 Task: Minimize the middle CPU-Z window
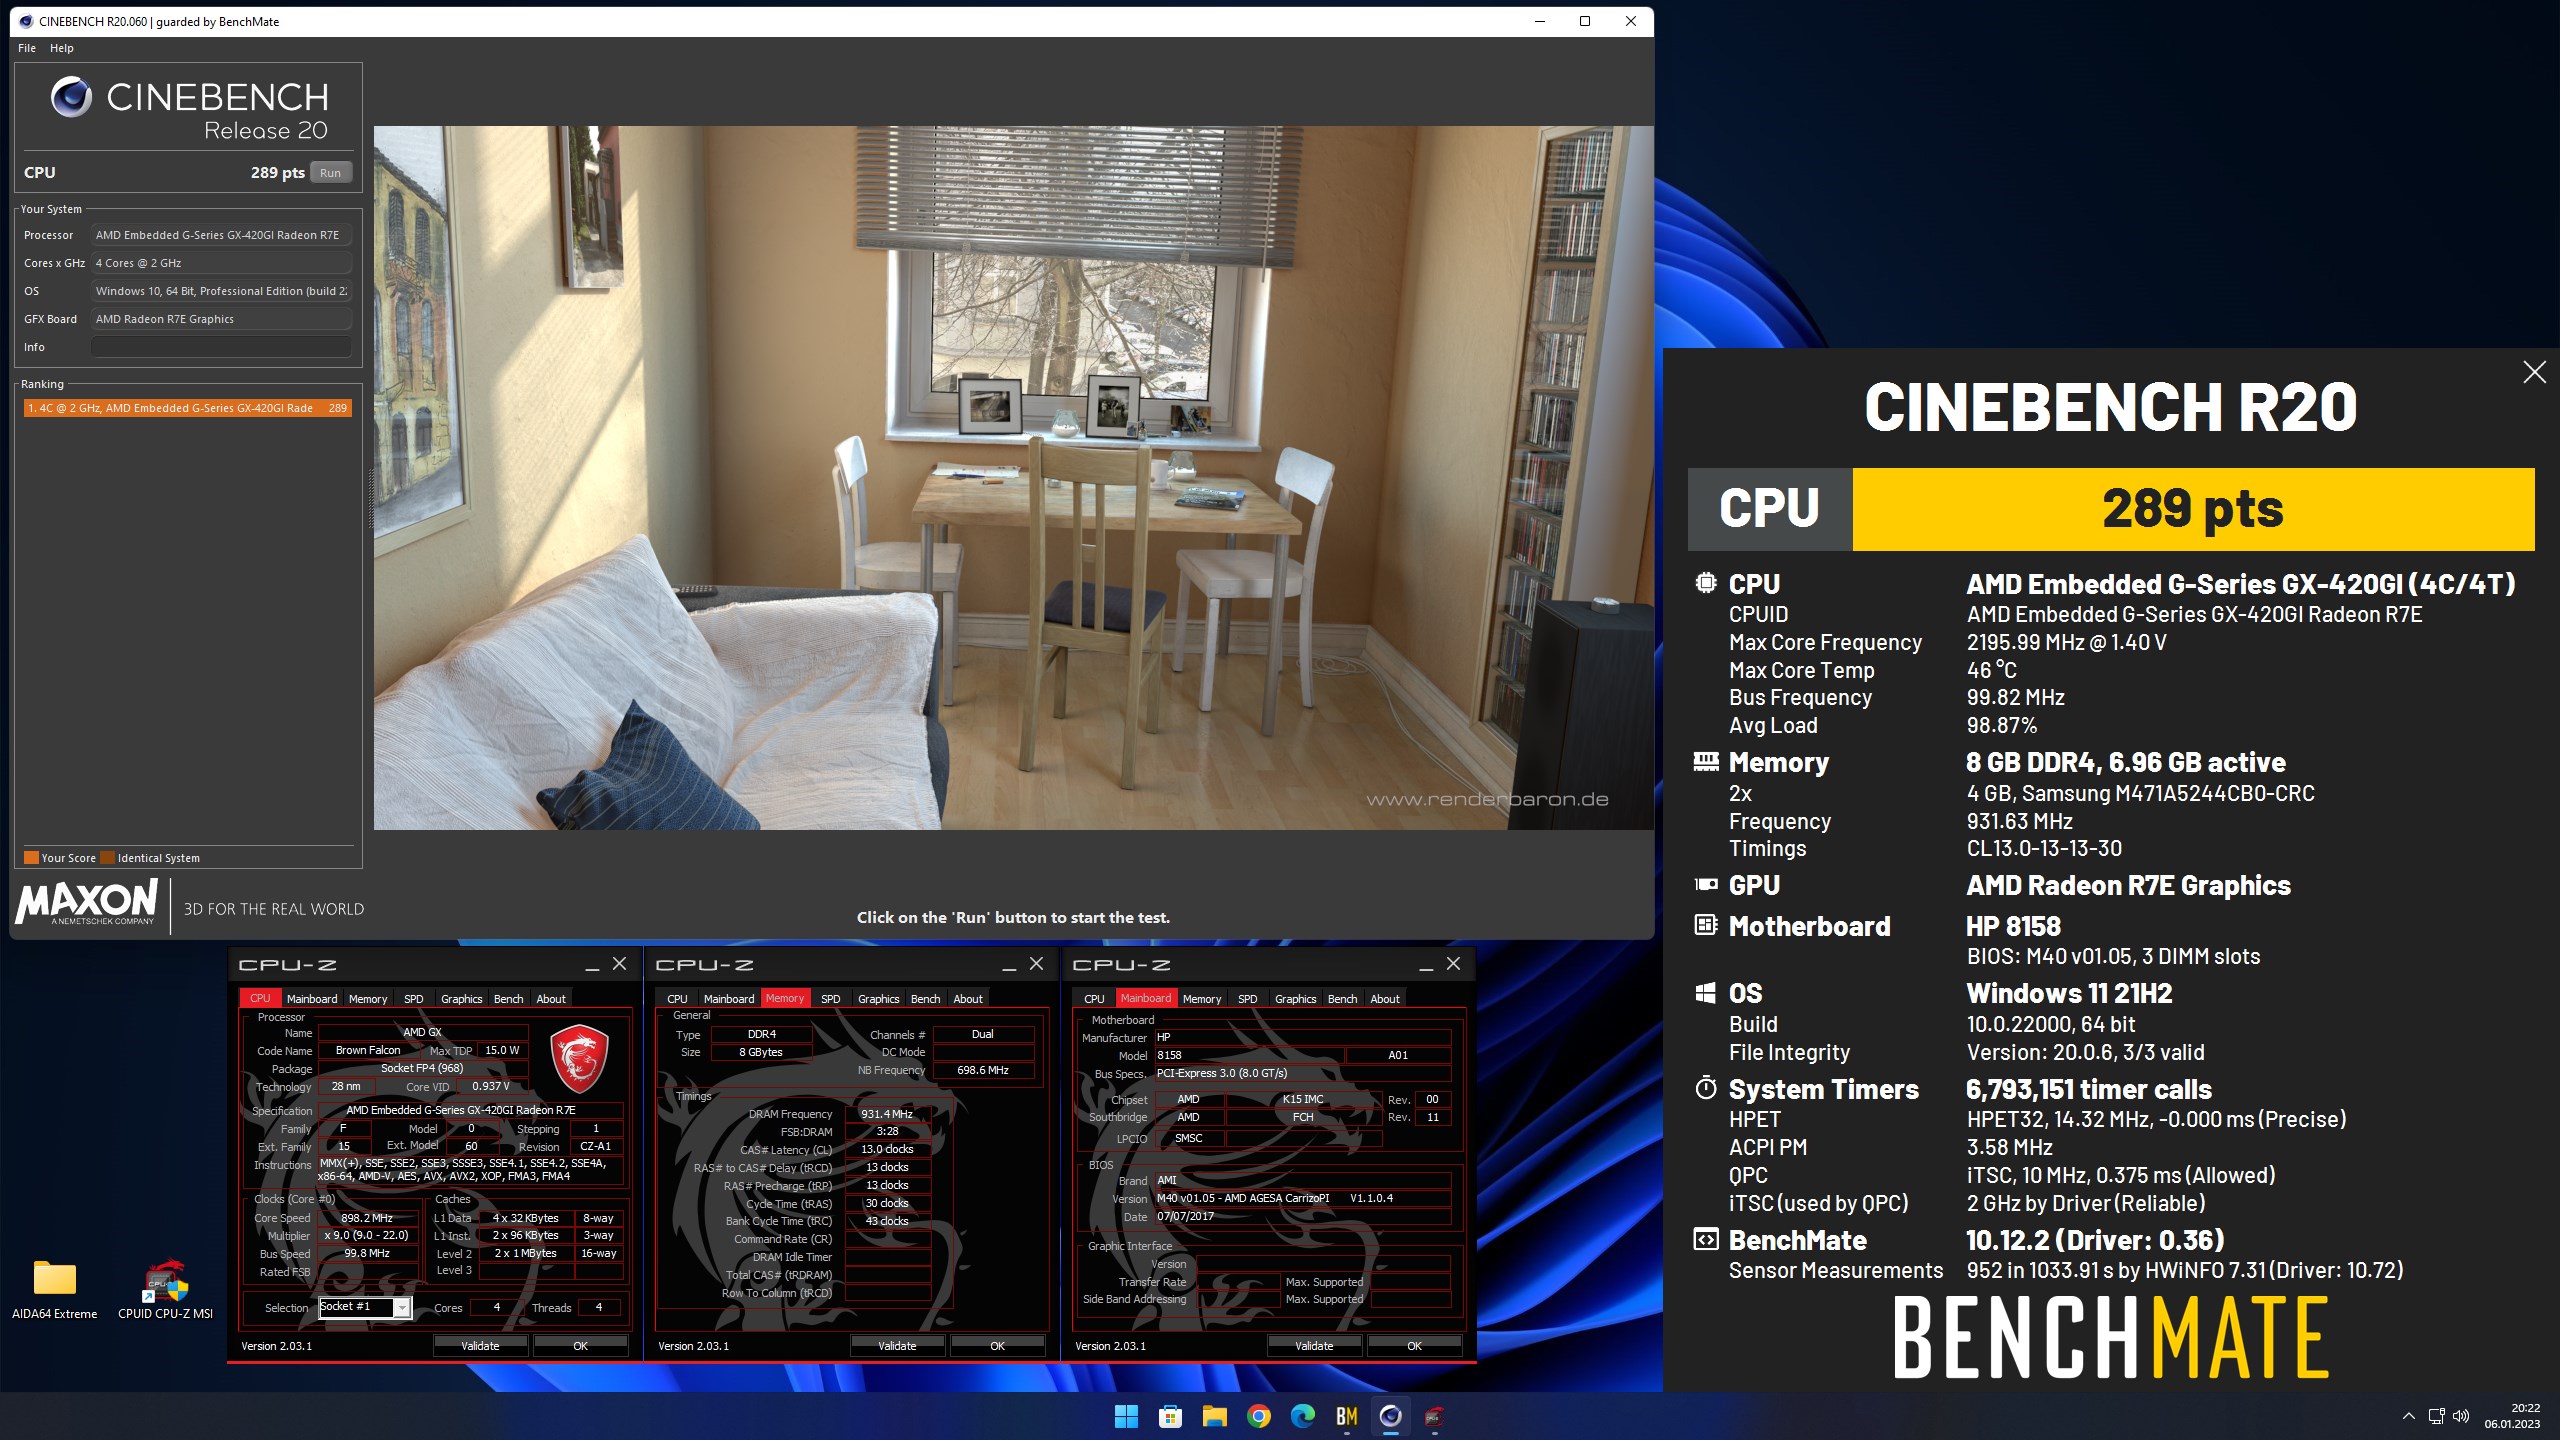pyautogui.click(x=1009, y=965)
